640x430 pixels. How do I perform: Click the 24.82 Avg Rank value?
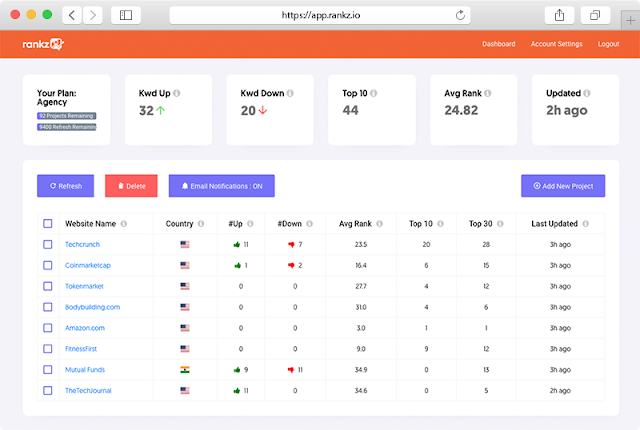click(x=461, y=110)
